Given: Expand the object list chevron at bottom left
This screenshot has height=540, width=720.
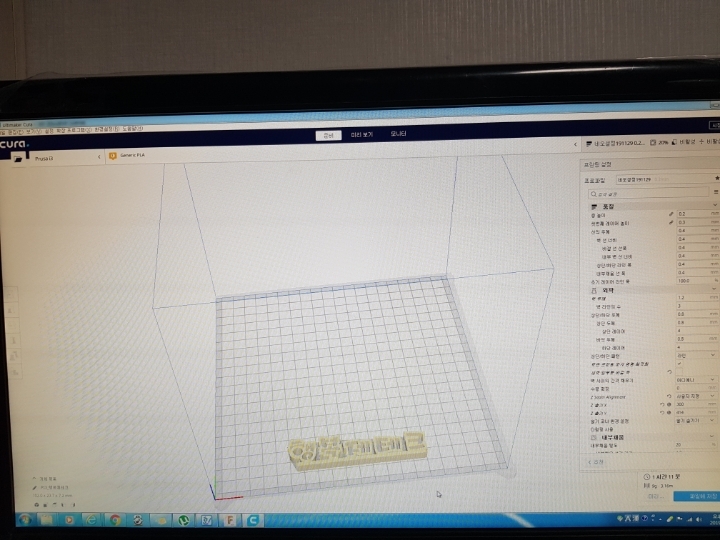Looking at the screenshot, I should tap(34, 478).
